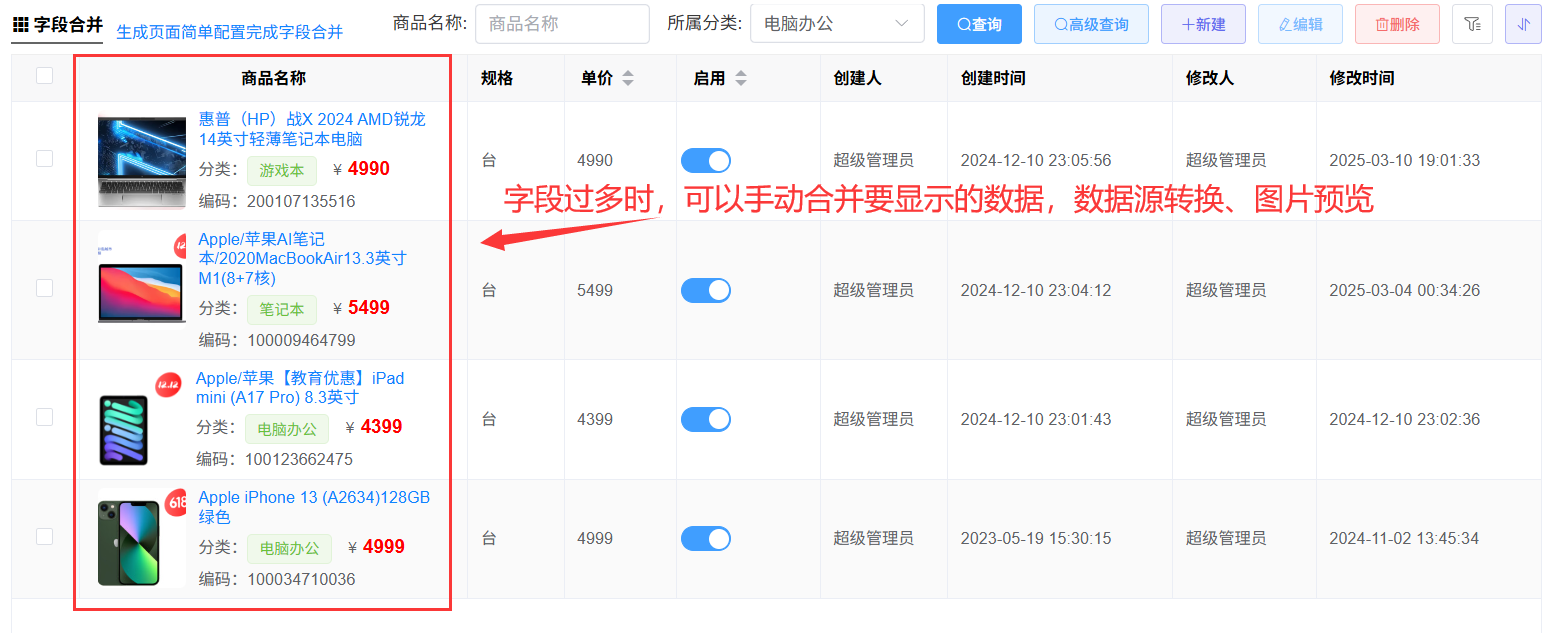Click the 规格 column header
Viewport: 1547px width, 633px height.
pyautogui.click(x=497, y=78)
